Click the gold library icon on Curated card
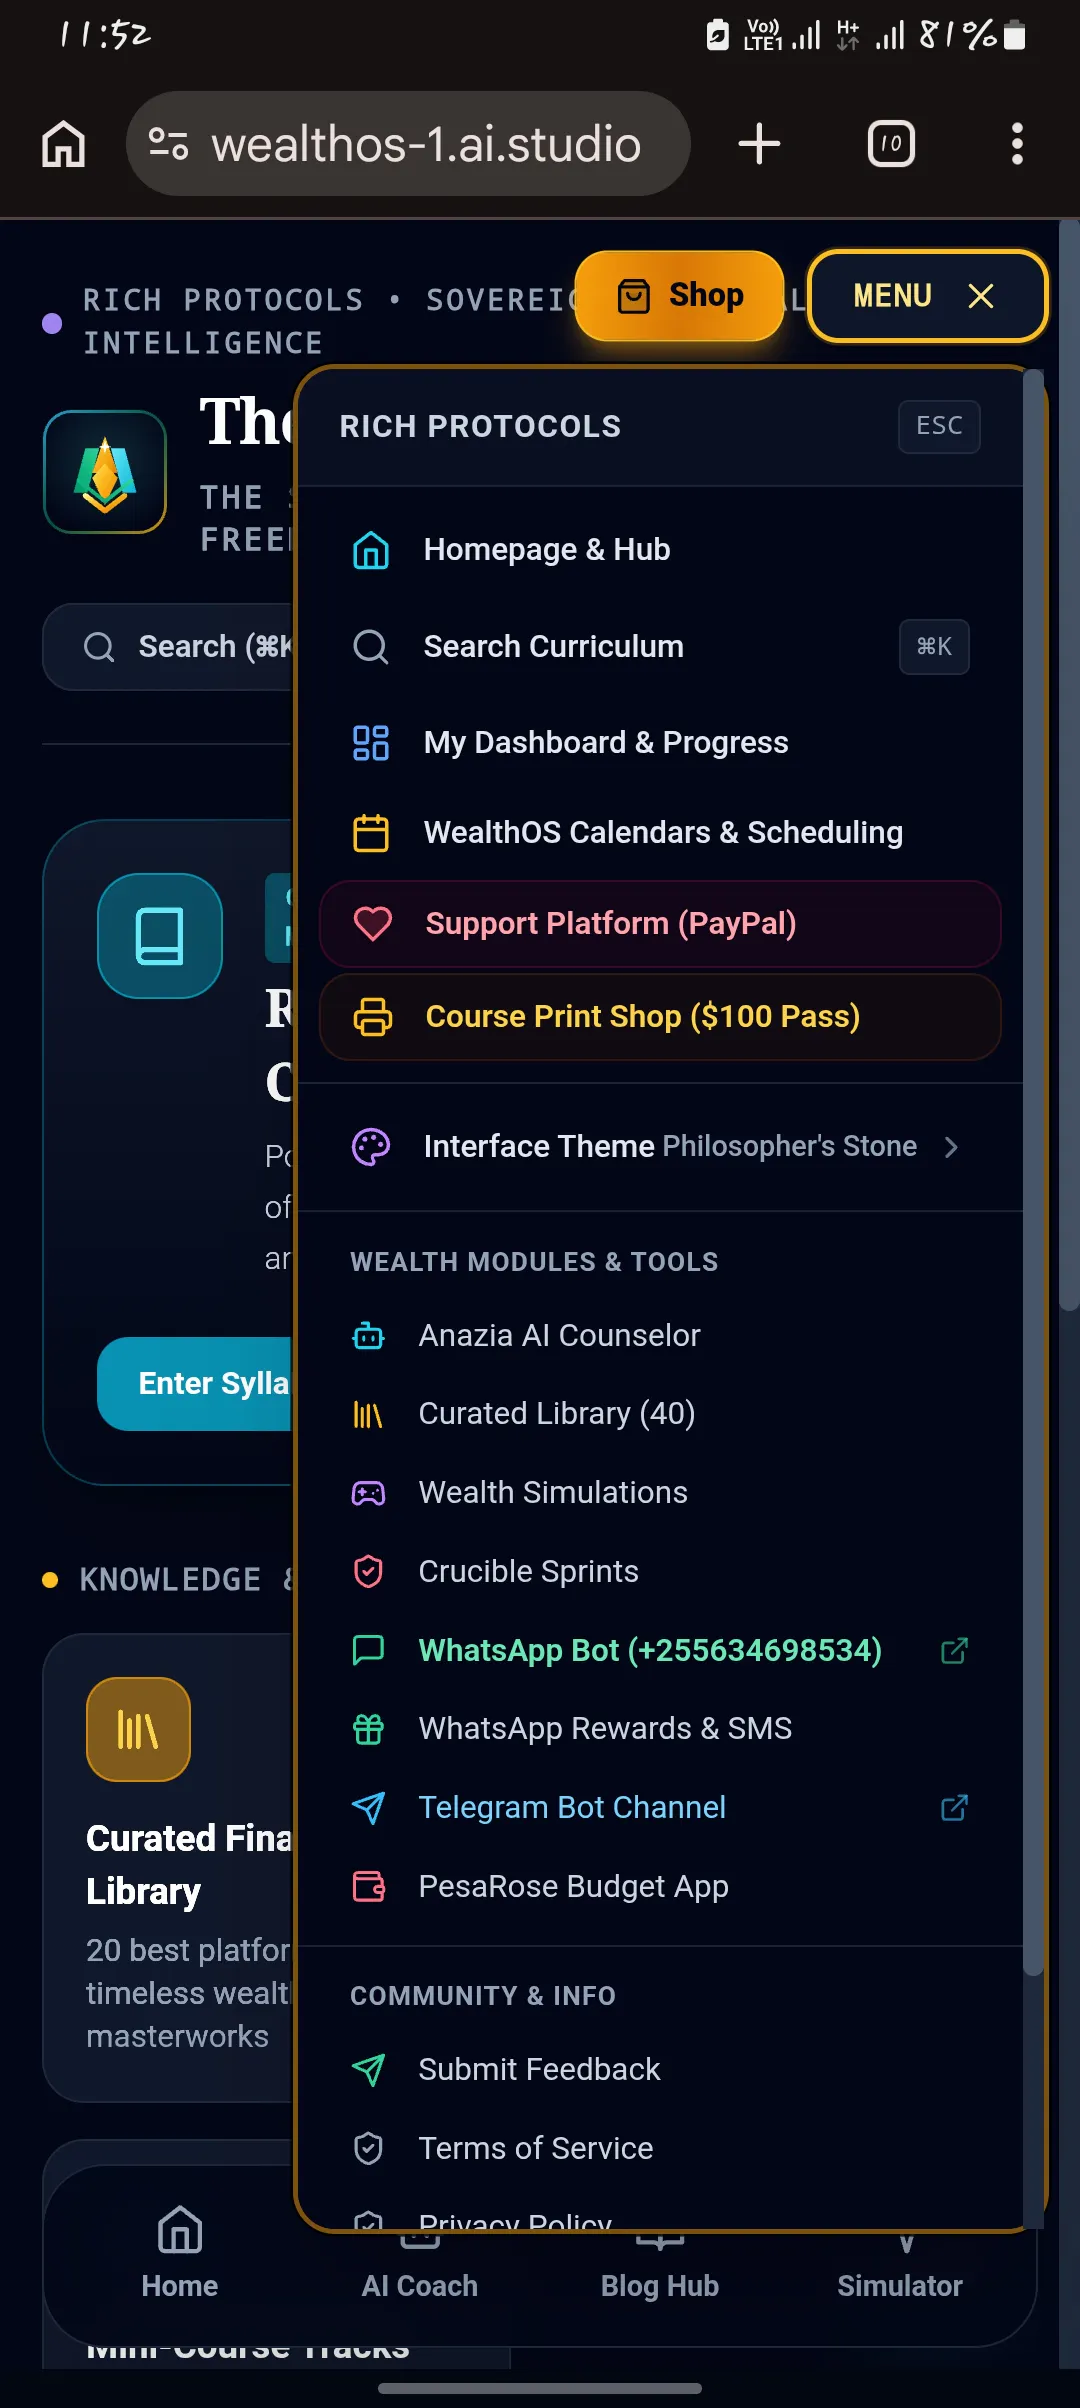 coord(138,1729)
